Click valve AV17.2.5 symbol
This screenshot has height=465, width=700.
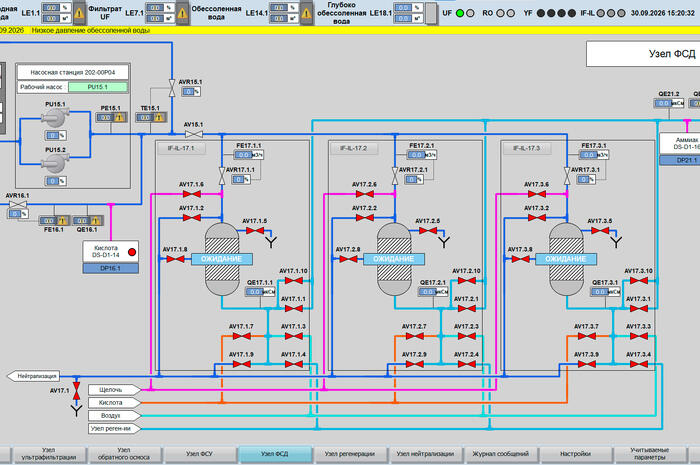[x=428, y=231]
